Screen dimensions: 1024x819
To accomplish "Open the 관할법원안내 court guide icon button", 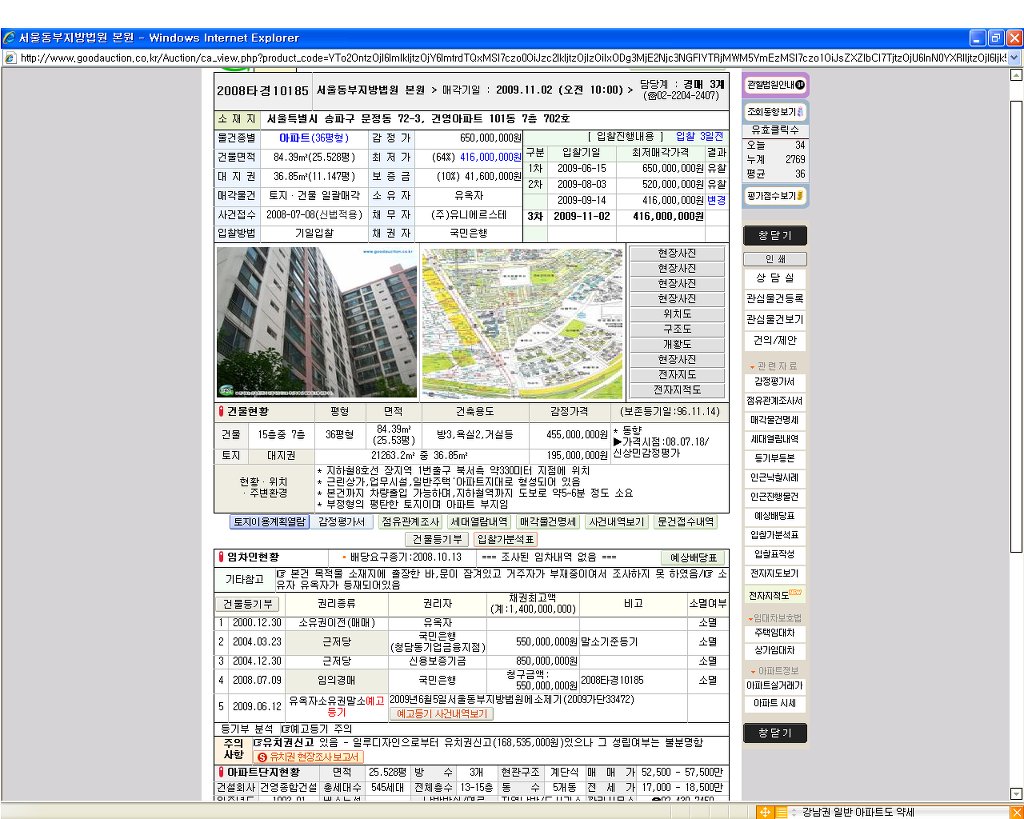I will (x=776, y=86).
